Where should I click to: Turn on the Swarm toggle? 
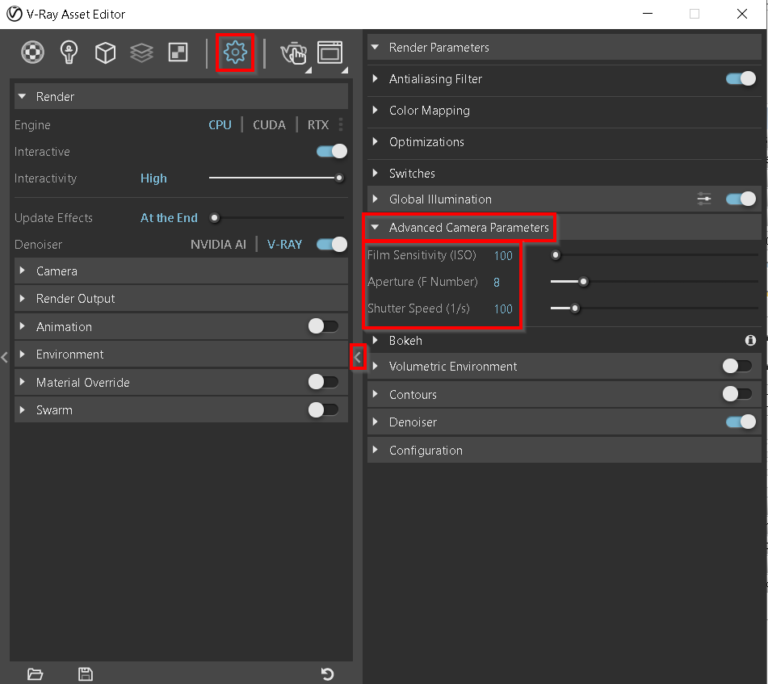[x=323, y=410]
